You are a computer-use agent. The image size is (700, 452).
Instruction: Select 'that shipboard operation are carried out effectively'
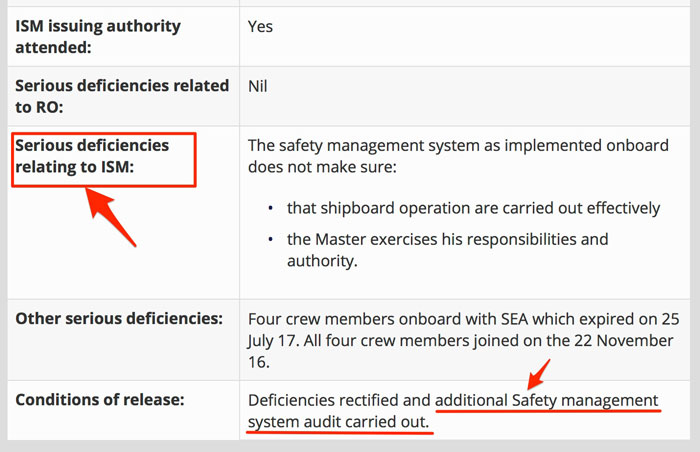click(x=473, y=208)
